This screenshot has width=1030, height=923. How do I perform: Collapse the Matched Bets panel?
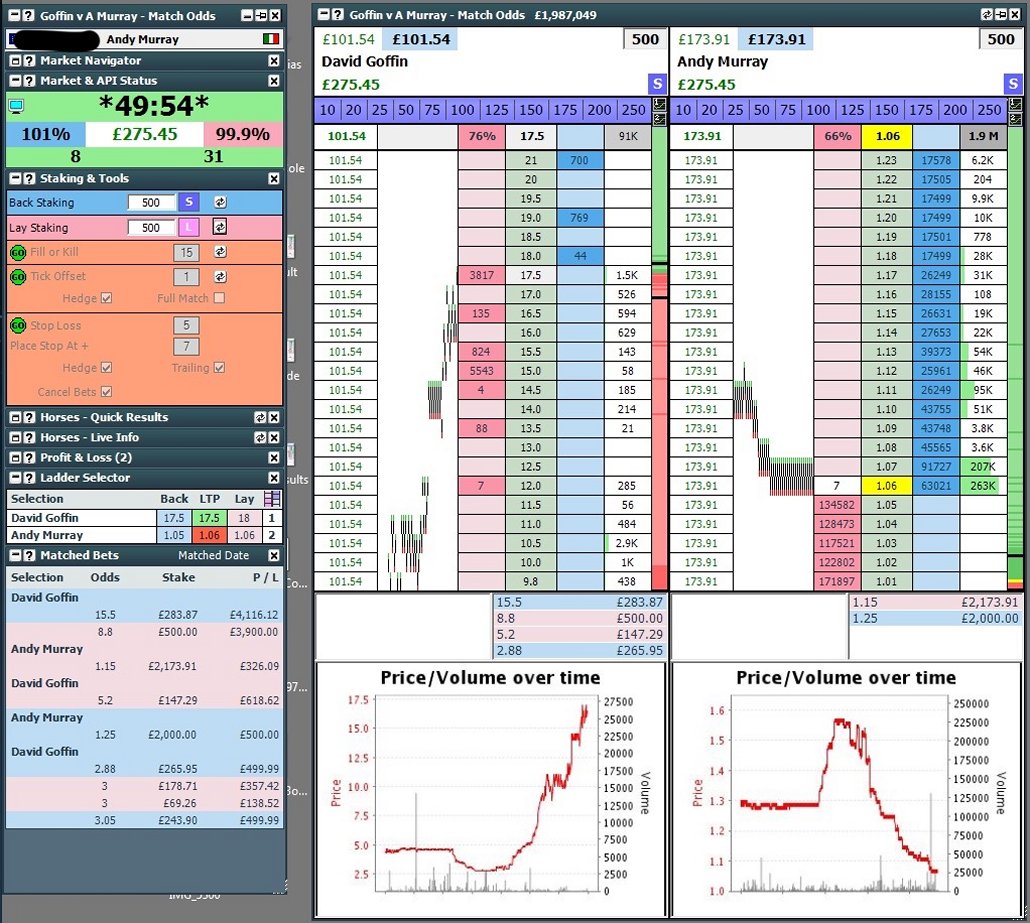15,555
